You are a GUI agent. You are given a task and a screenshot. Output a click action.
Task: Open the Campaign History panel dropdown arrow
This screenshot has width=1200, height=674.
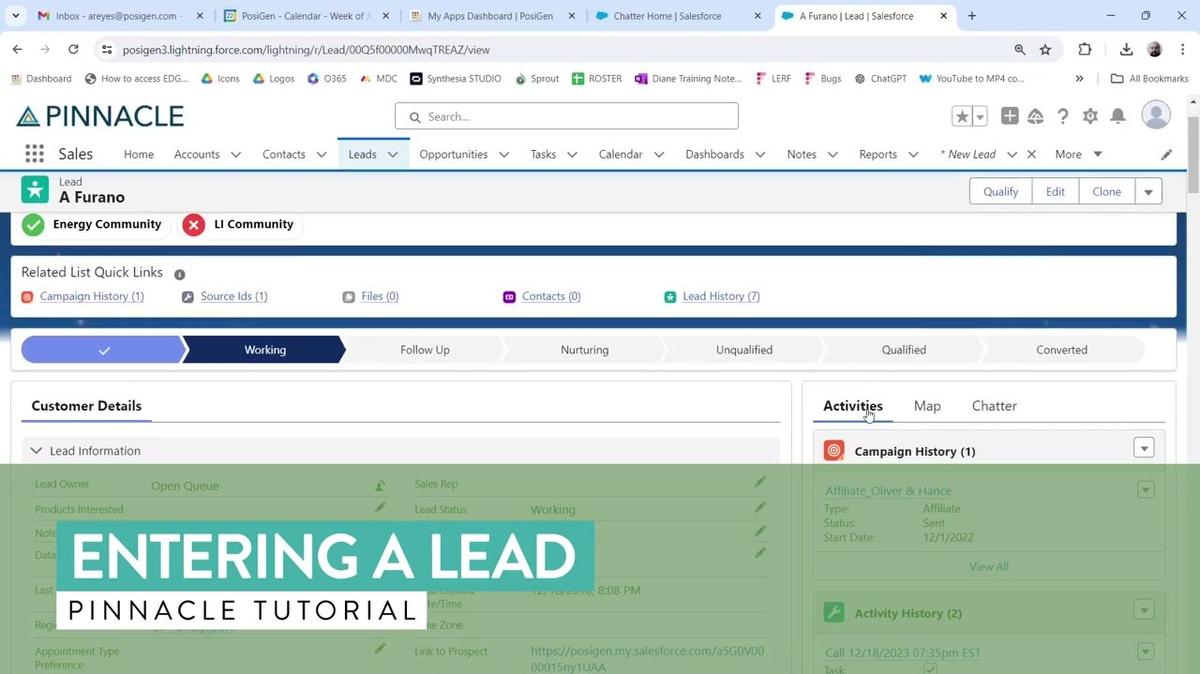1144,448
